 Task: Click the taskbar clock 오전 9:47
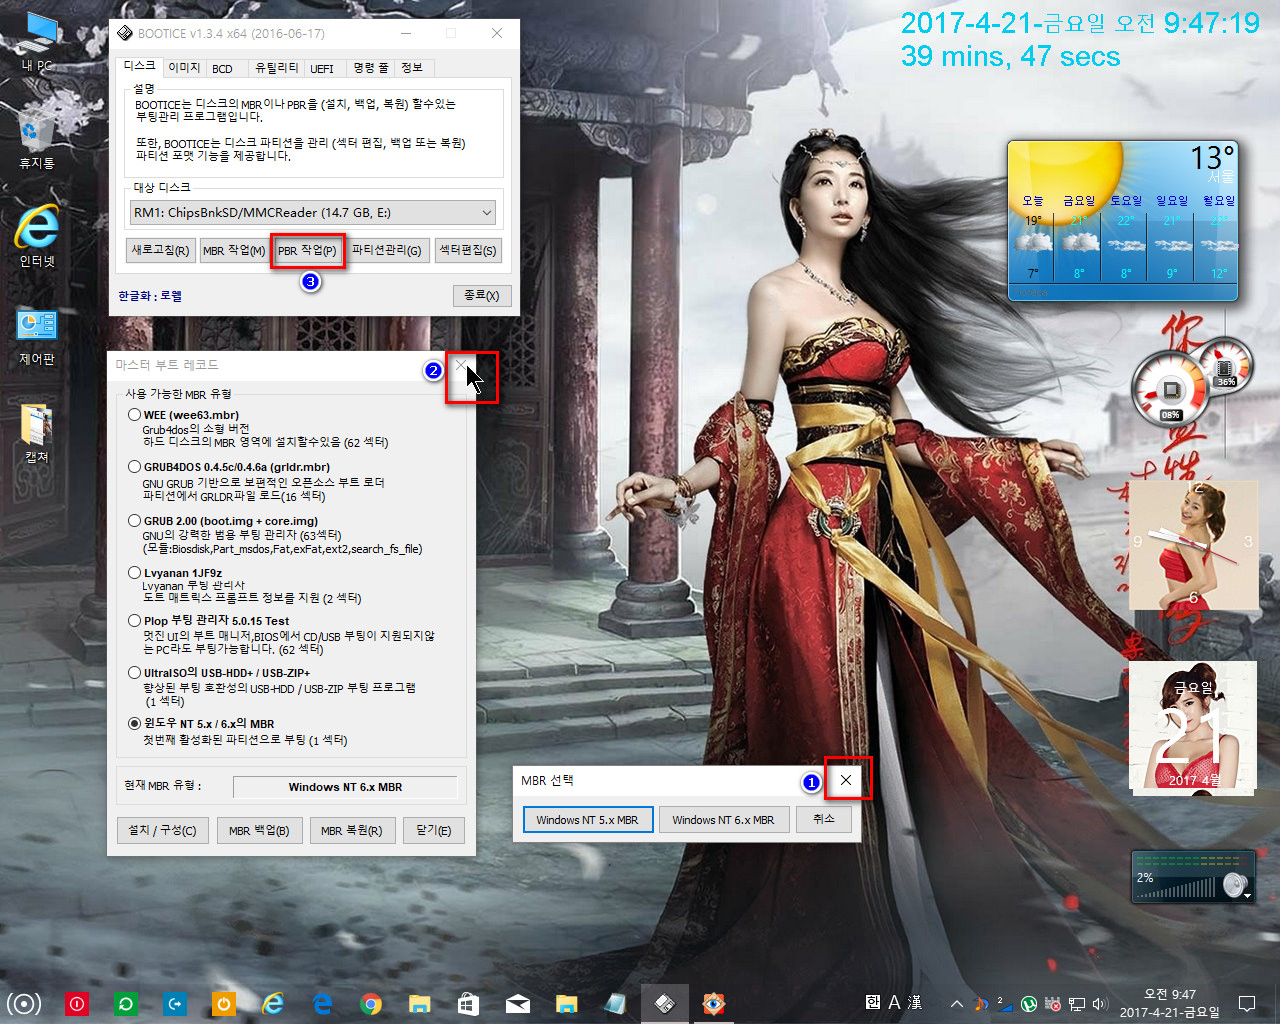point(1169,1003)
